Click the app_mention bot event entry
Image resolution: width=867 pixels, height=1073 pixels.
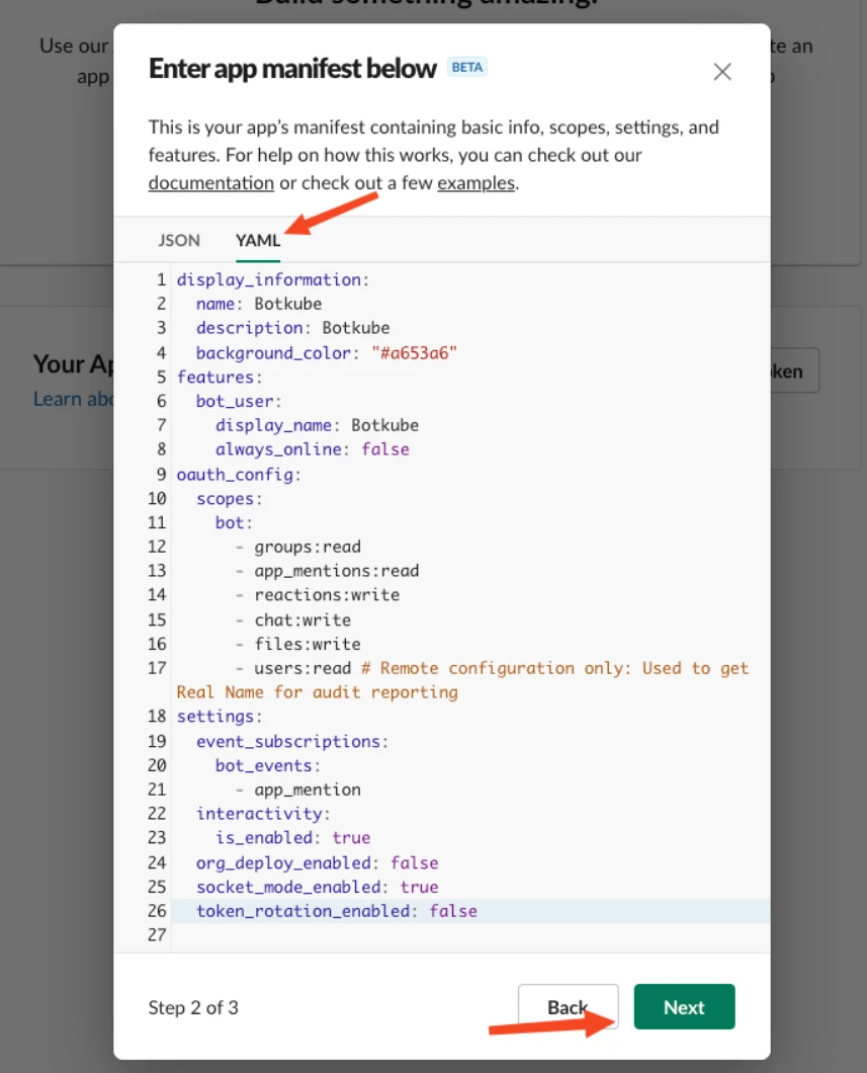click(307, 789)
